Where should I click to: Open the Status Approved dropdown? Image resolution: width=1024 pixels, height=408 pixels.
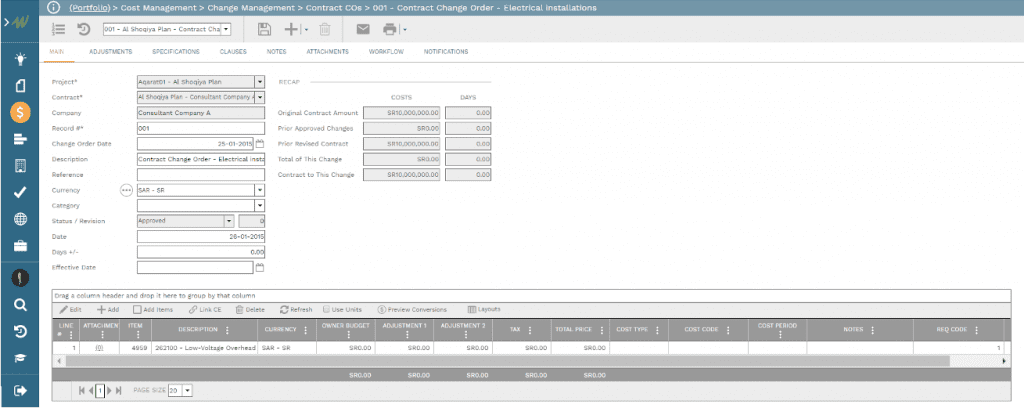coord(229,221)
